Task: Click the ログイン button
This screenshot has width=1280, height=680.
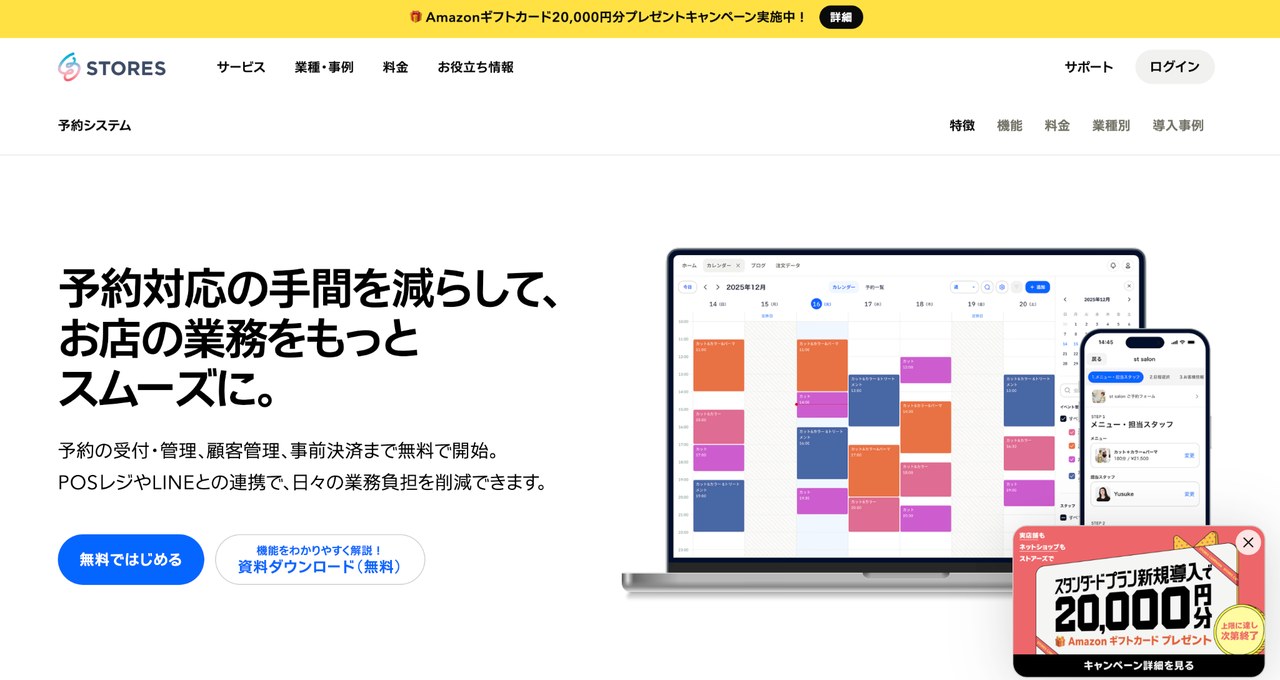Action: coord(1175,67)
